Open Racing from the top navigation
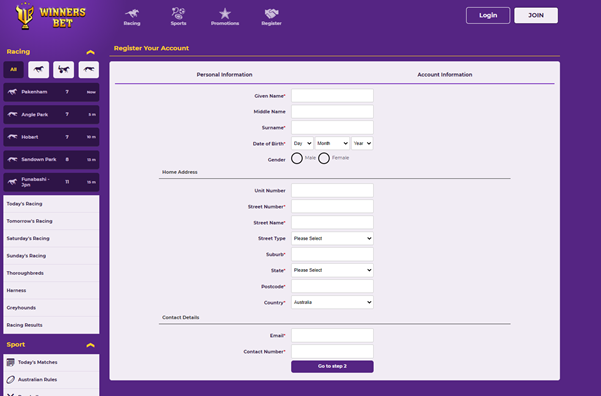Viewport: 601px width, 396px height. [x=132, y=17]
